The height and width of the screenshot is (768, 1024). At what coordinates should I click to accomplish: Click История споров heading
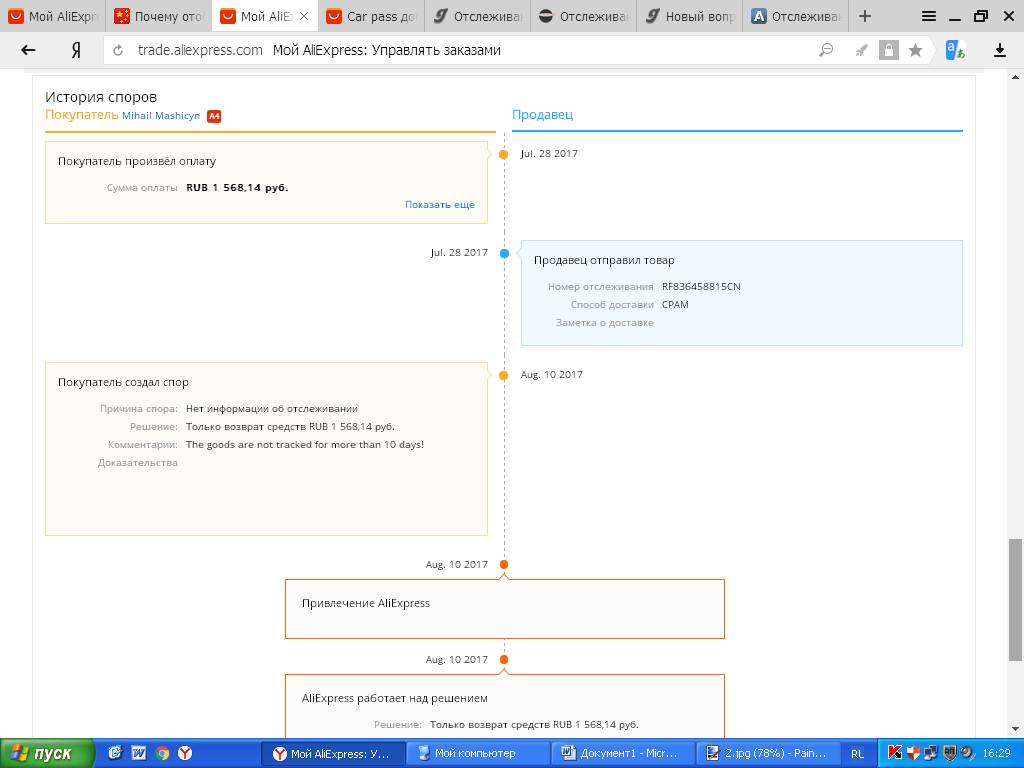click(x=101, y=97)
